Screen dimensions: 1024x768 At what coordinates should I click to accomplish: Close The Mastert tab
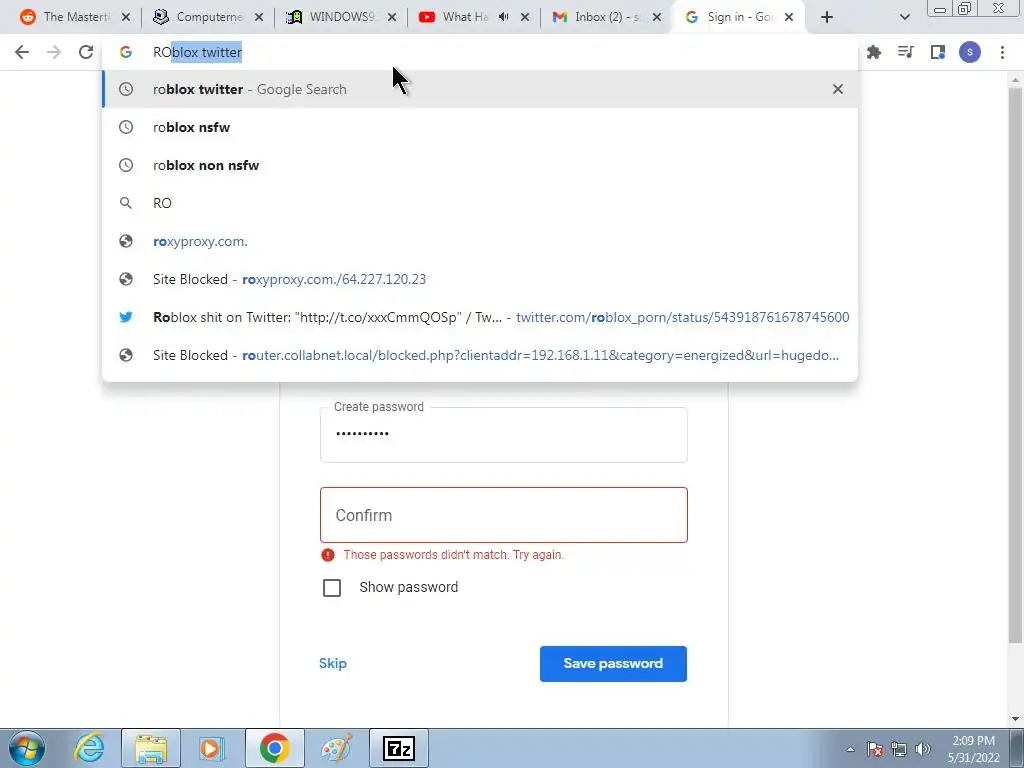coord(126,18)
